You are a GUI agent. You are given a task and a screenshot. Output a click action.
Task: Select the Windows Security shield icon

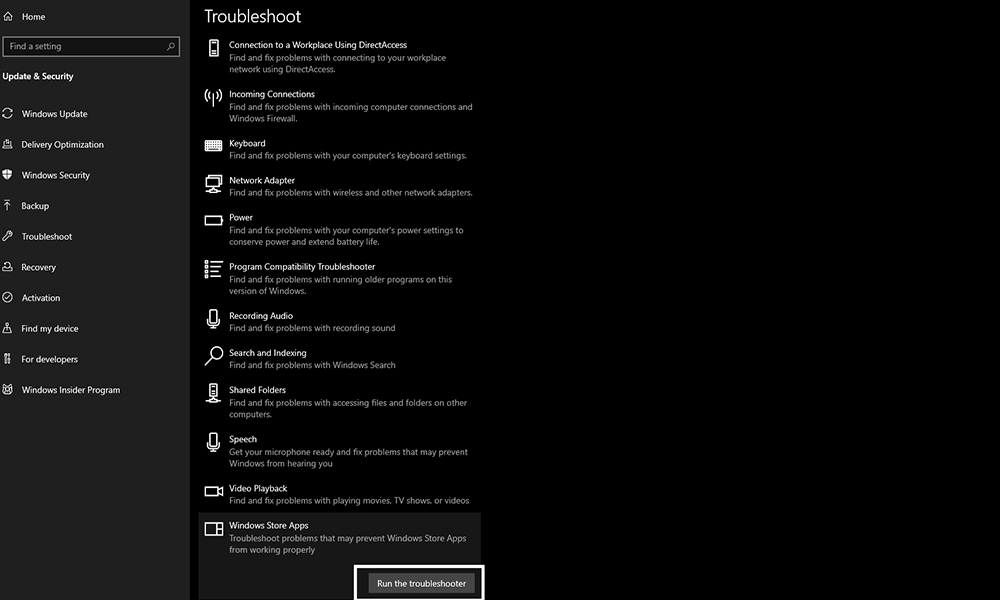8,175
